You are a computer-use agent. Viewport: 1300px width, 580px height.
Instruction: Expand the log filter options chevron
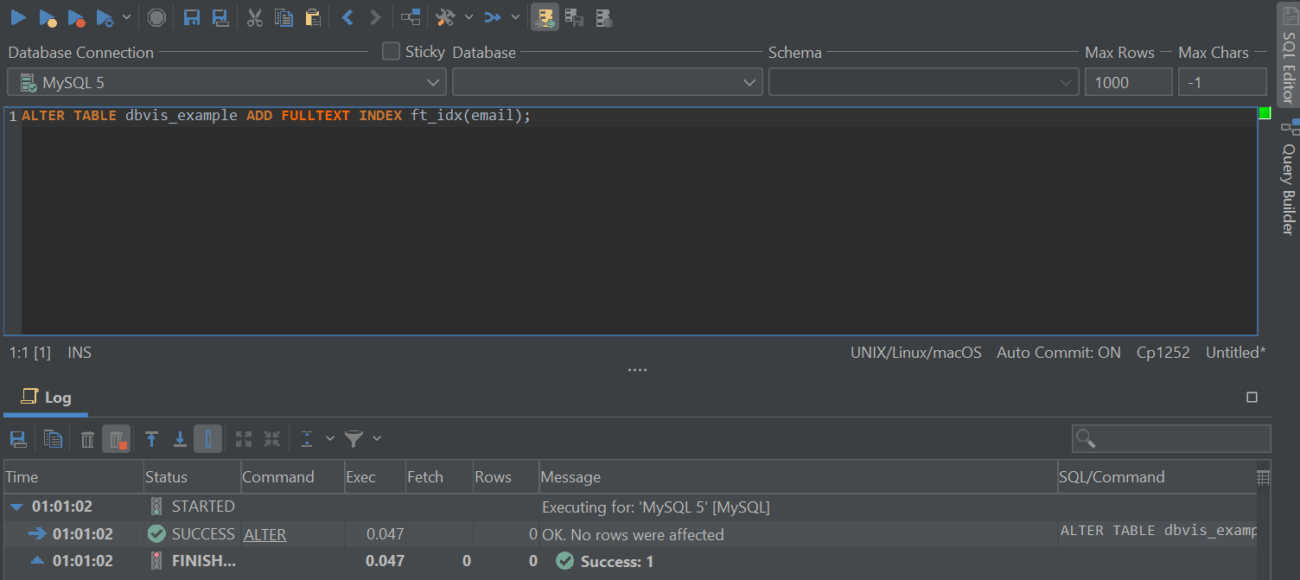377,438
